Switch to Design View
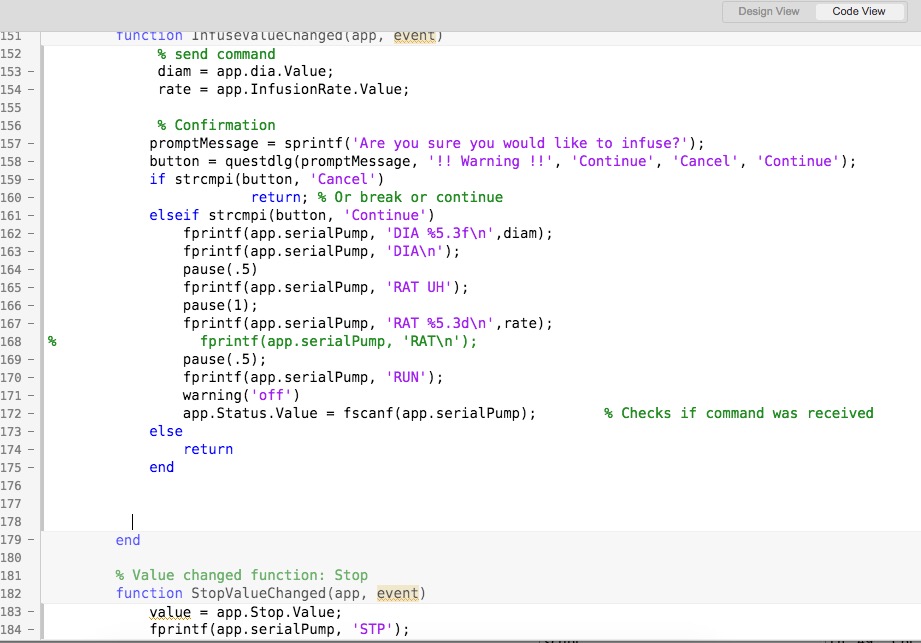921x643 pixels. [768, 11]
